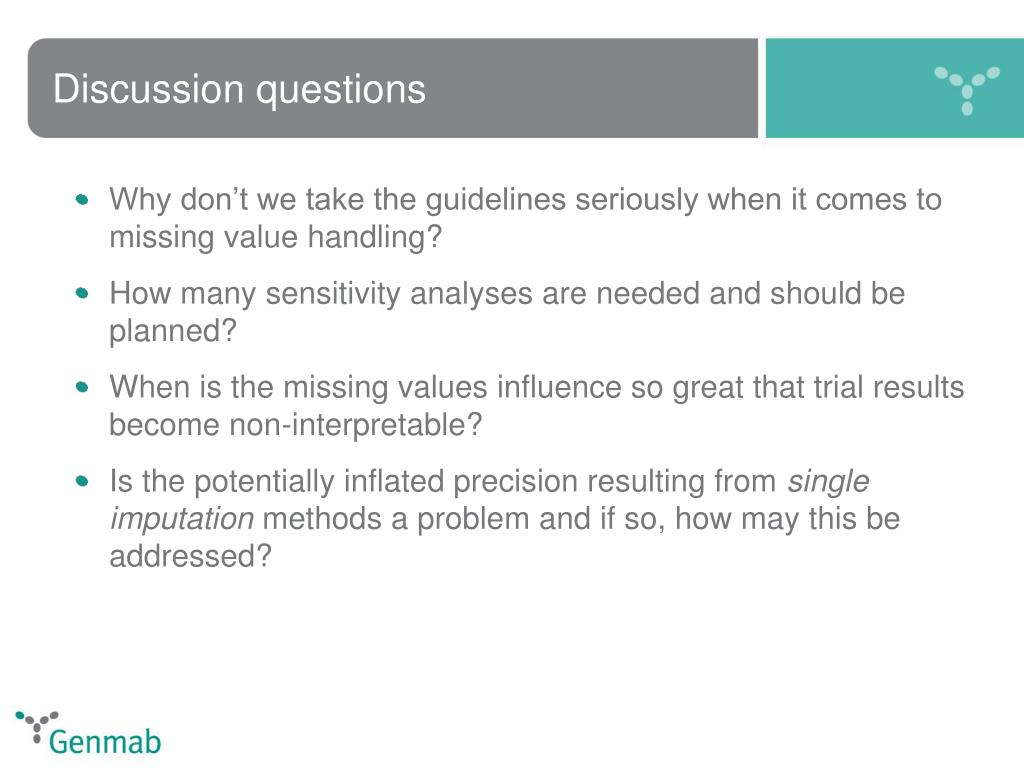
Task: Click the Genmab logo in the bottom corner
Action: [x=88, y=734]
